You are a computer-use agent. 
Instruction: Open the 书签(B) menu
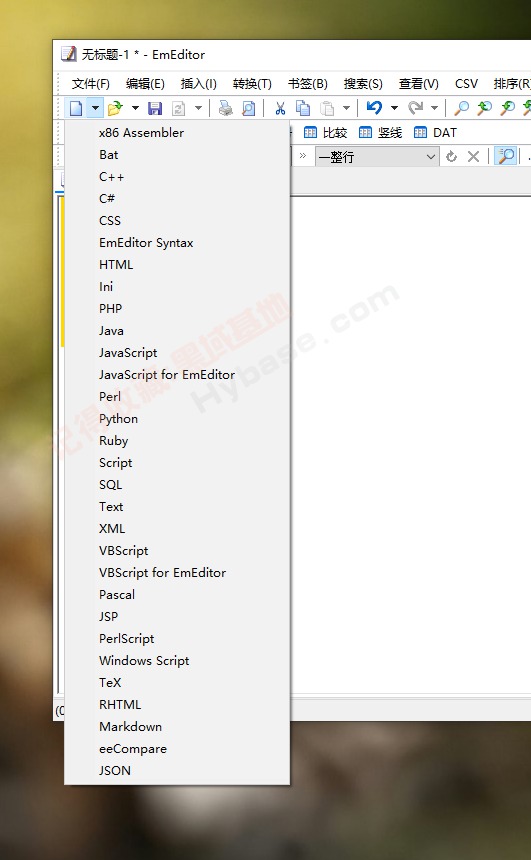pos(308,84)
